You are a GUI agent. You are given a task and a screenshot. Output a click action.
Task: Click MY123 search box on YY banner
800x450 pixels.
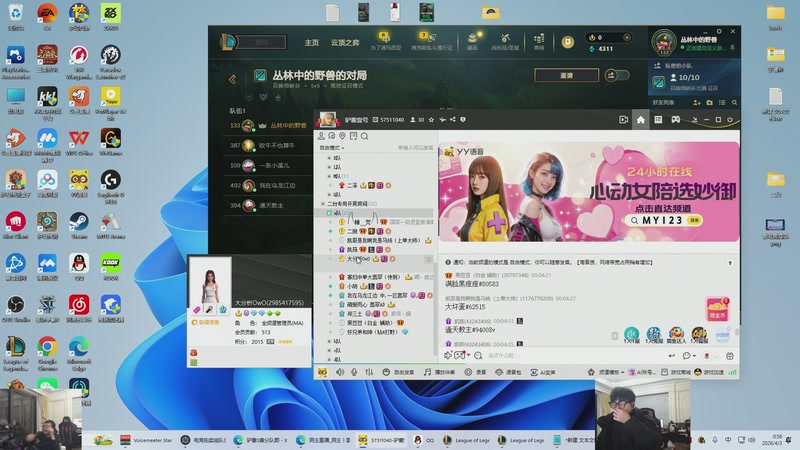point(663,220)
